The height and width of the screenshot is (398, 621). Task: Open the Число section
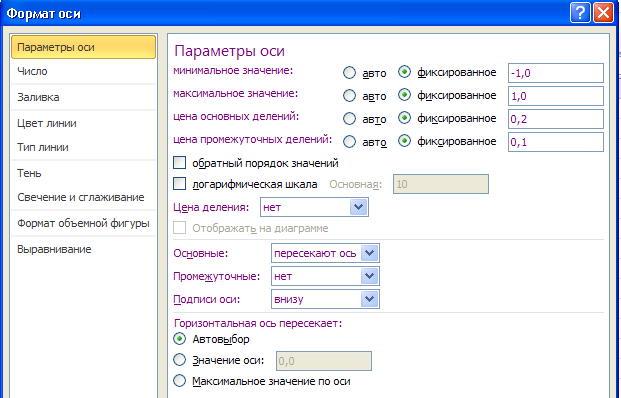84,71
